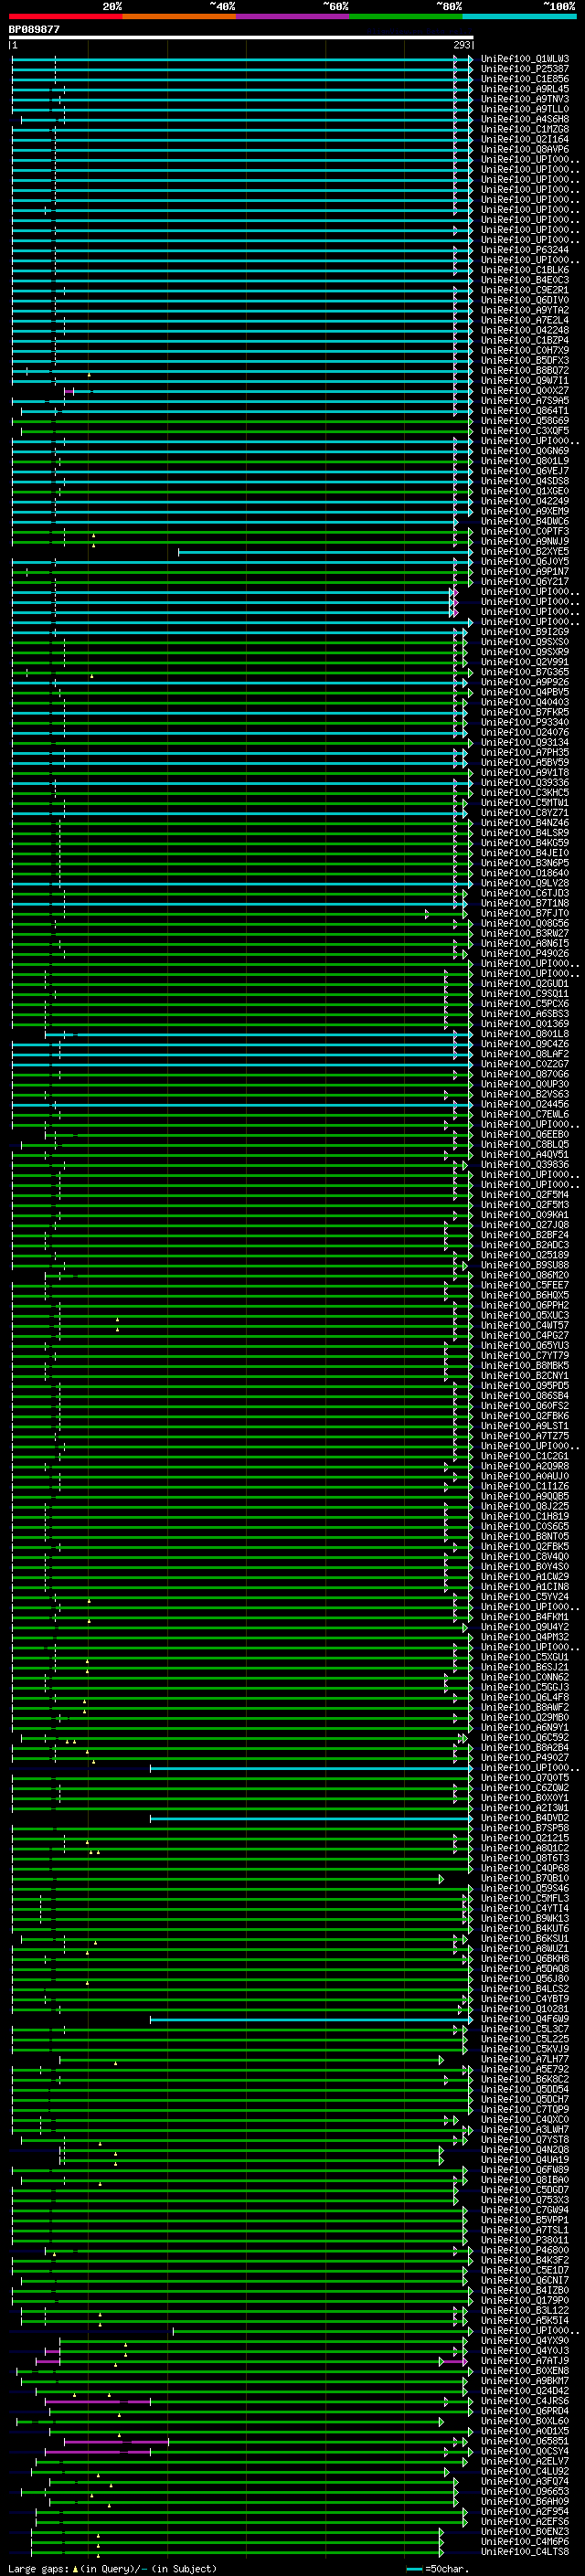This screenshot has height=2576, width=585.
Task: Select hit UniRef100_P93340
Action: [x=525, y=722]
